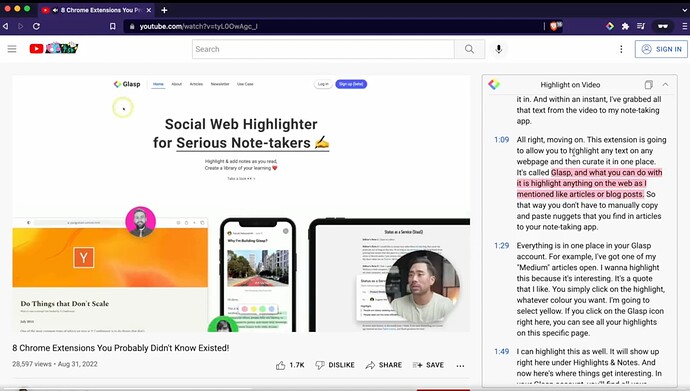Image resolution: width=690 pixels, height=391 pixels.
Task: Open a new browser tab
Action: [x=164, y=10]
